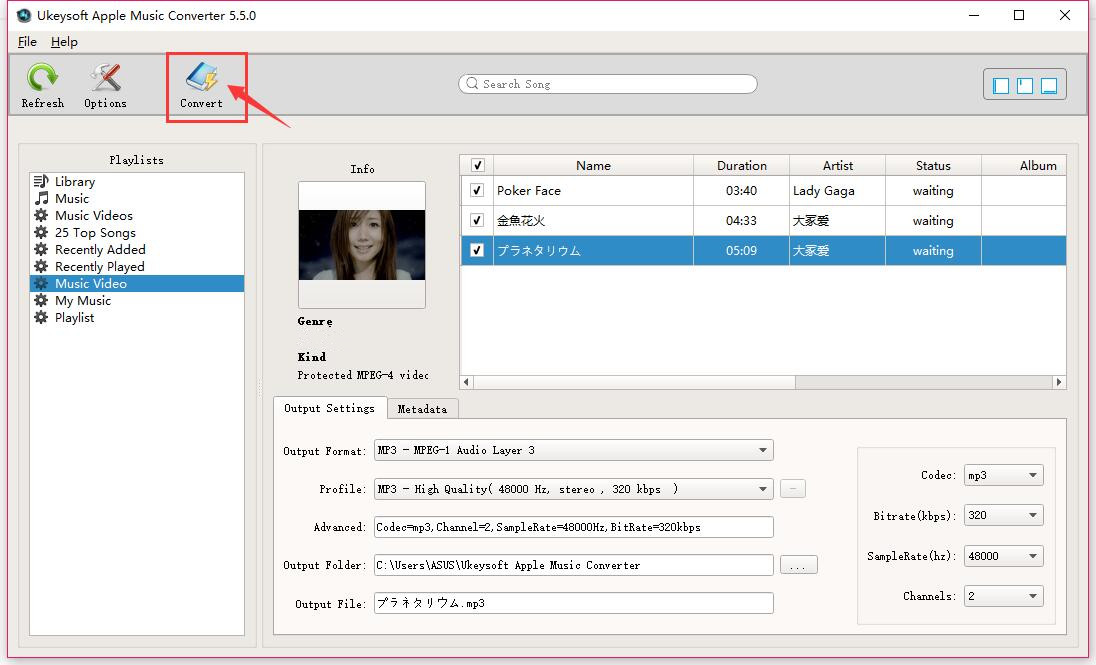The width and height of the screenshot is (1096, 665).
Task: Click Lady Gaga artist cell
Action: [837, 190]
